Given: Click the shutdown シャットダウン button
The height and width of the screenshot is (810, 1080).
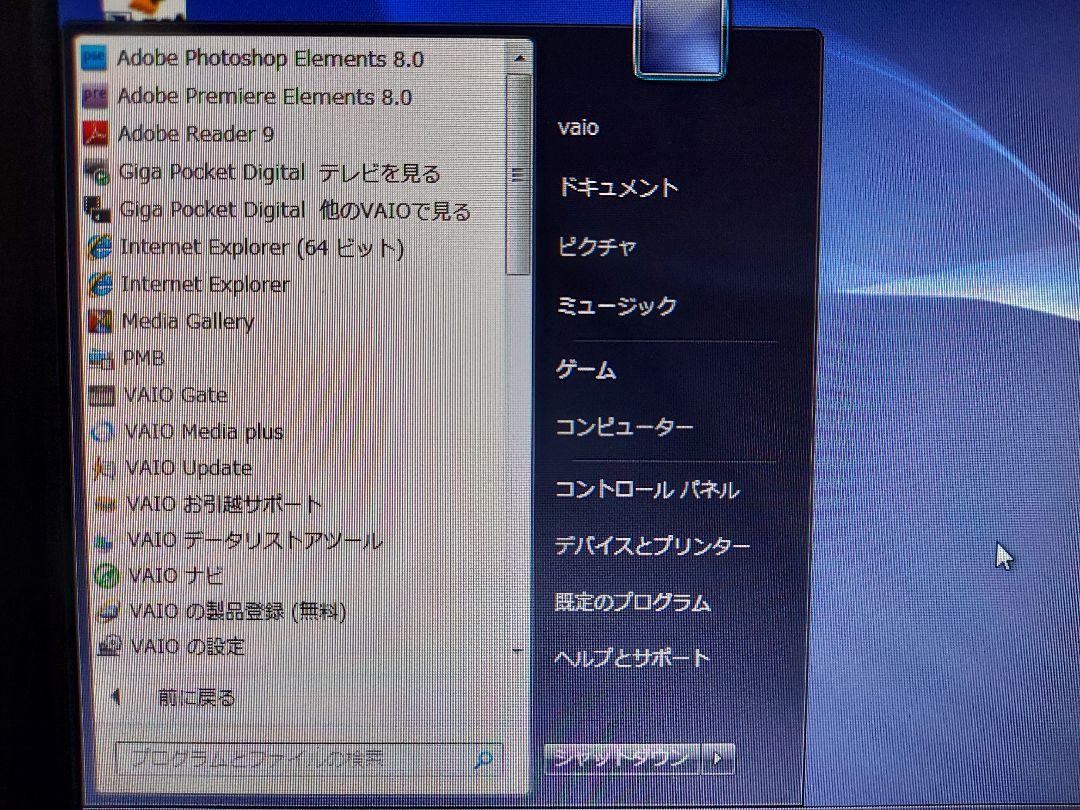Looking at the screenshot, I should pyautogui.click(x=622, y=758).
